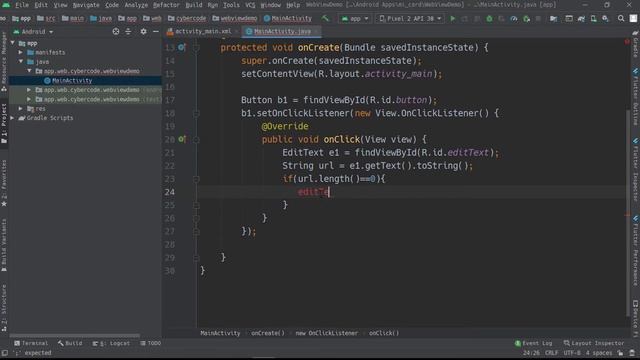Click the gutter override icon on line 20
640x360 pixels.
(x=182, y=139)
